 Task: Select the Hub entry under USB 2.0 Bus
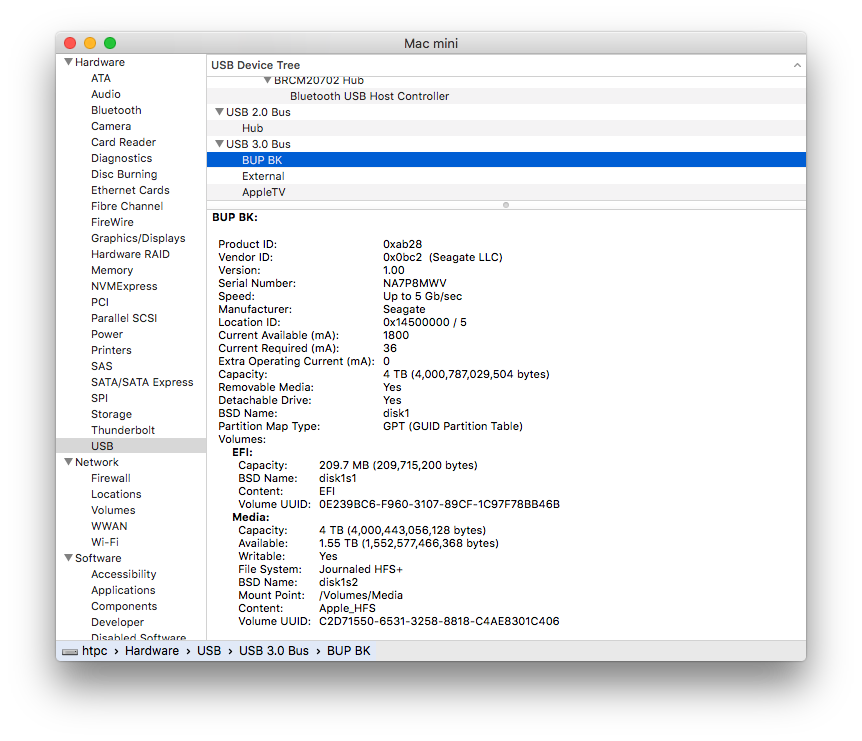point(252,127)
